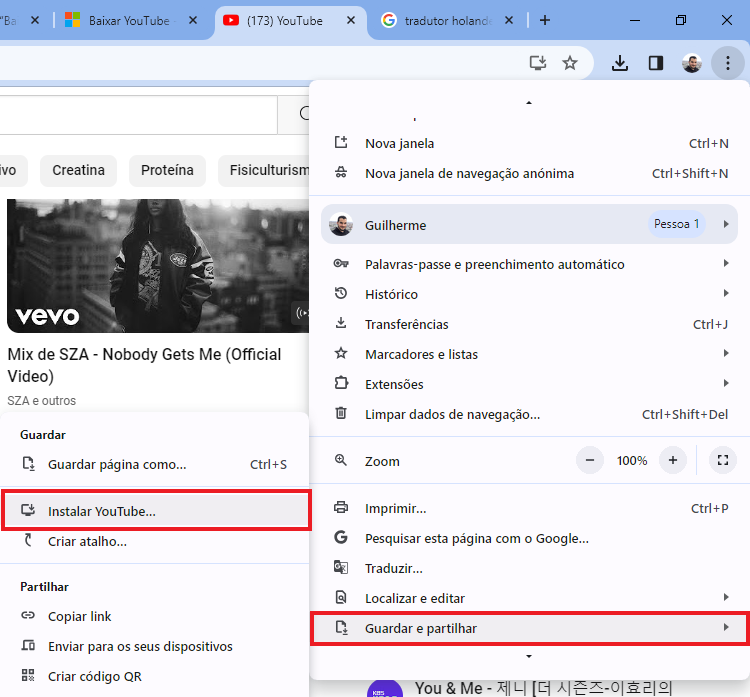The height and width of the screenshot is (697, 750).
Task: Expand Palavras-passe e preenchimento automático submenu
Action: (x=529, y=264)
